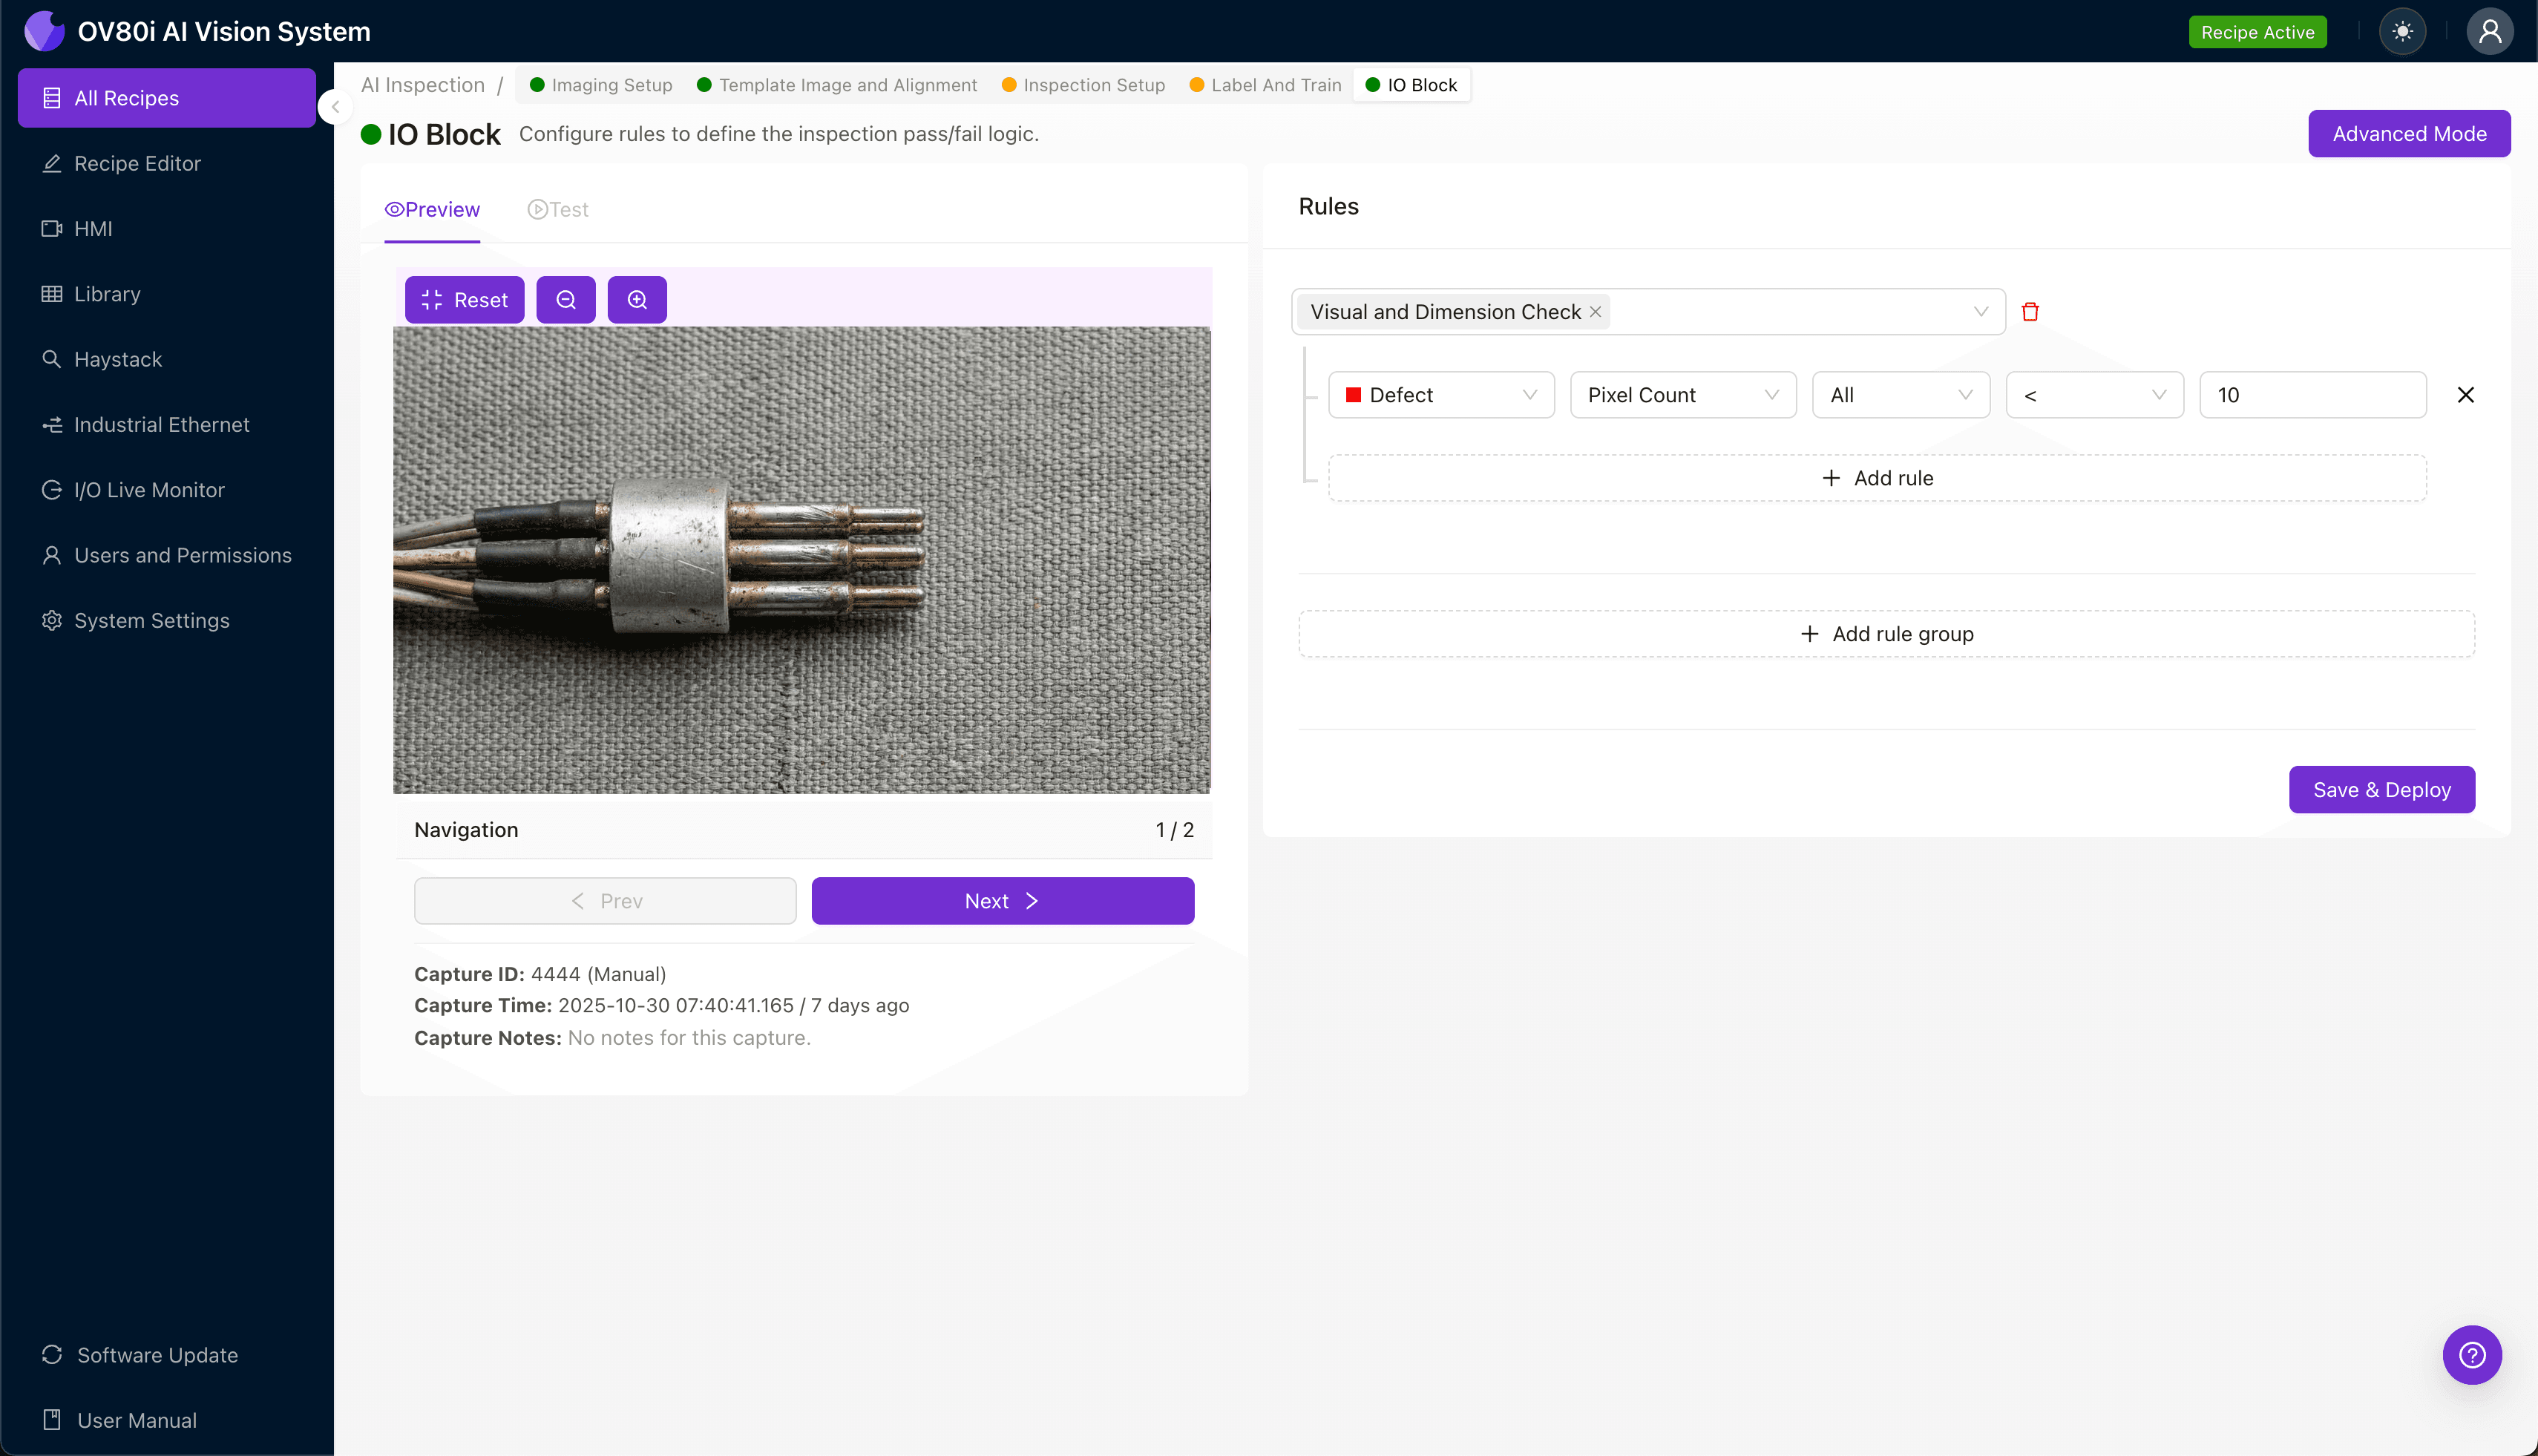Open the Pixel Count metric dropdown
Screen dimensions: 2538x1456
tap(1683, 395)
